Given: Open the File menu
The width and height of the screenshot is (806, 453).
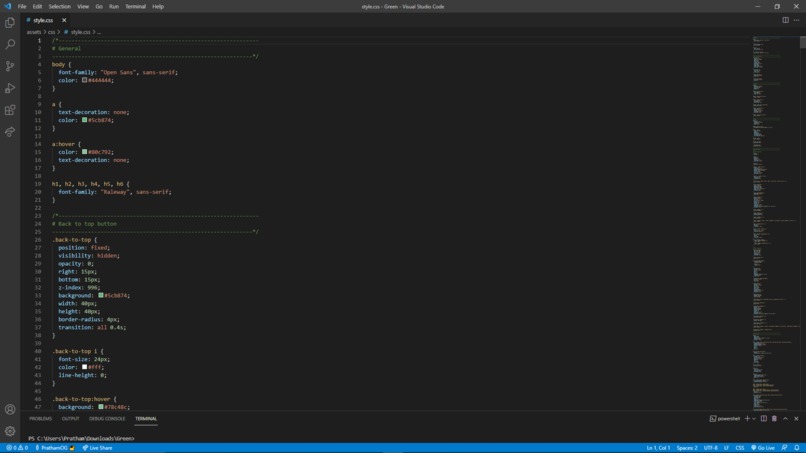Looking at the screenshot, I should (x=22, y=7).
